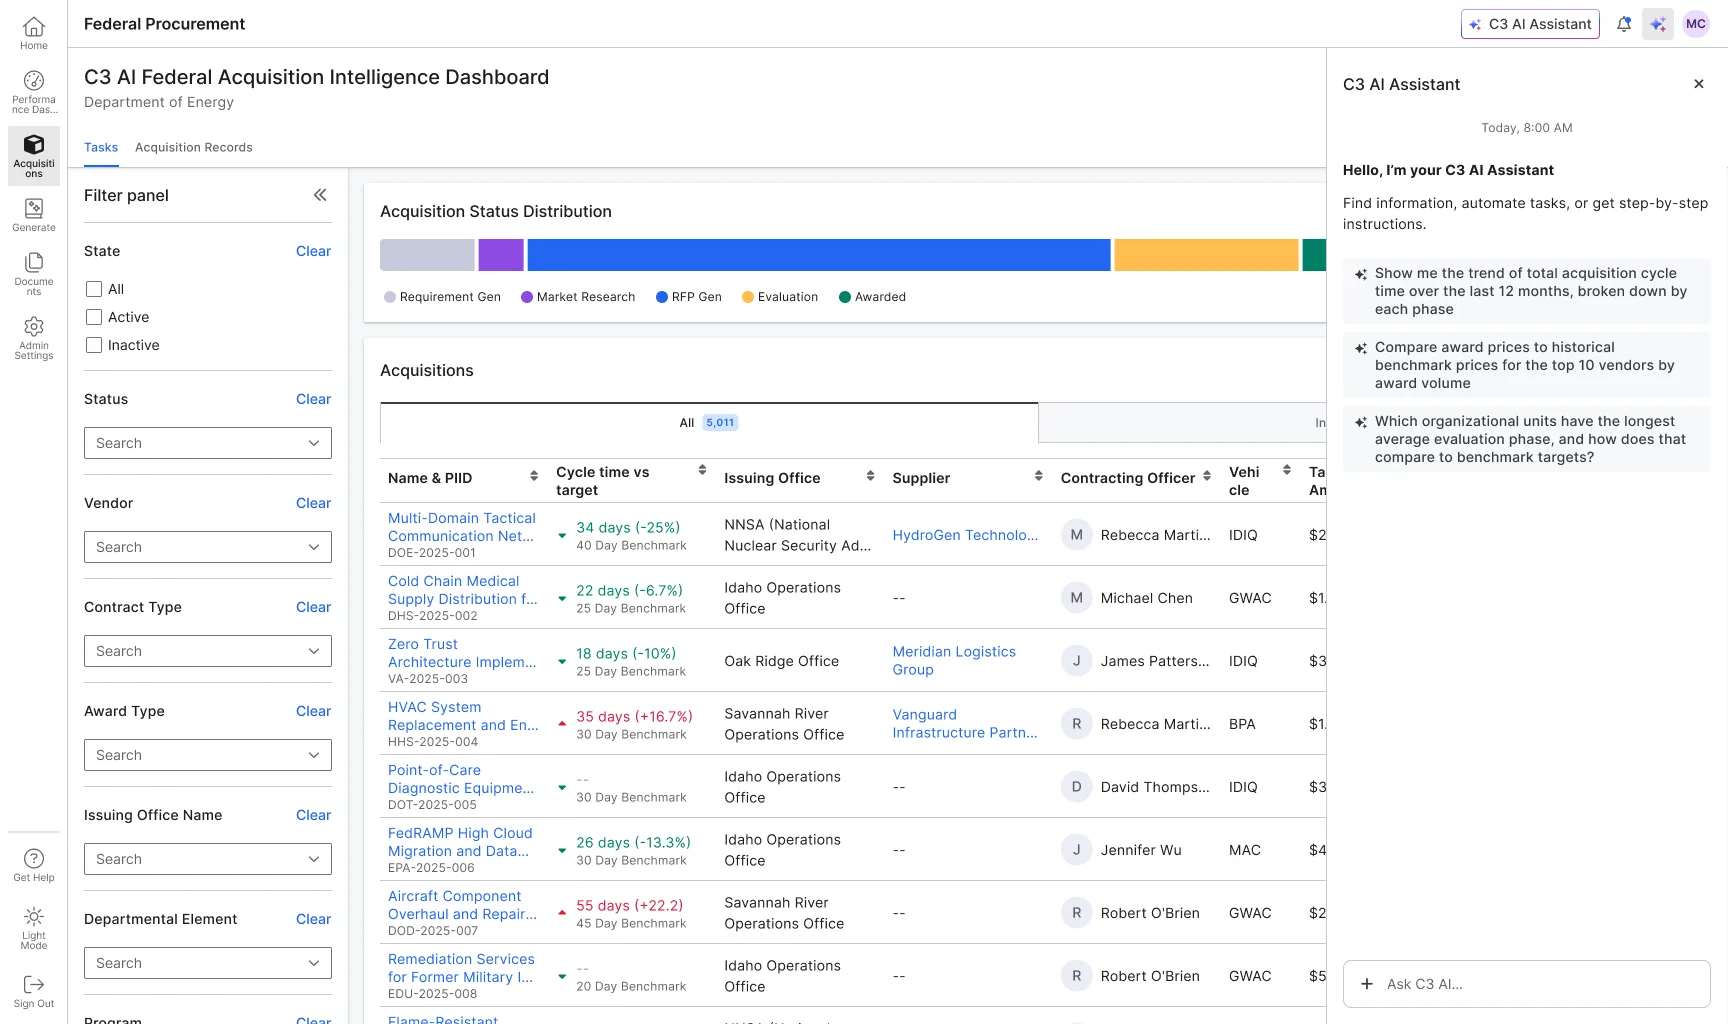Click the blue RFP Gen bar segment
This screenshot has height=1024, width=1728.
819,255
